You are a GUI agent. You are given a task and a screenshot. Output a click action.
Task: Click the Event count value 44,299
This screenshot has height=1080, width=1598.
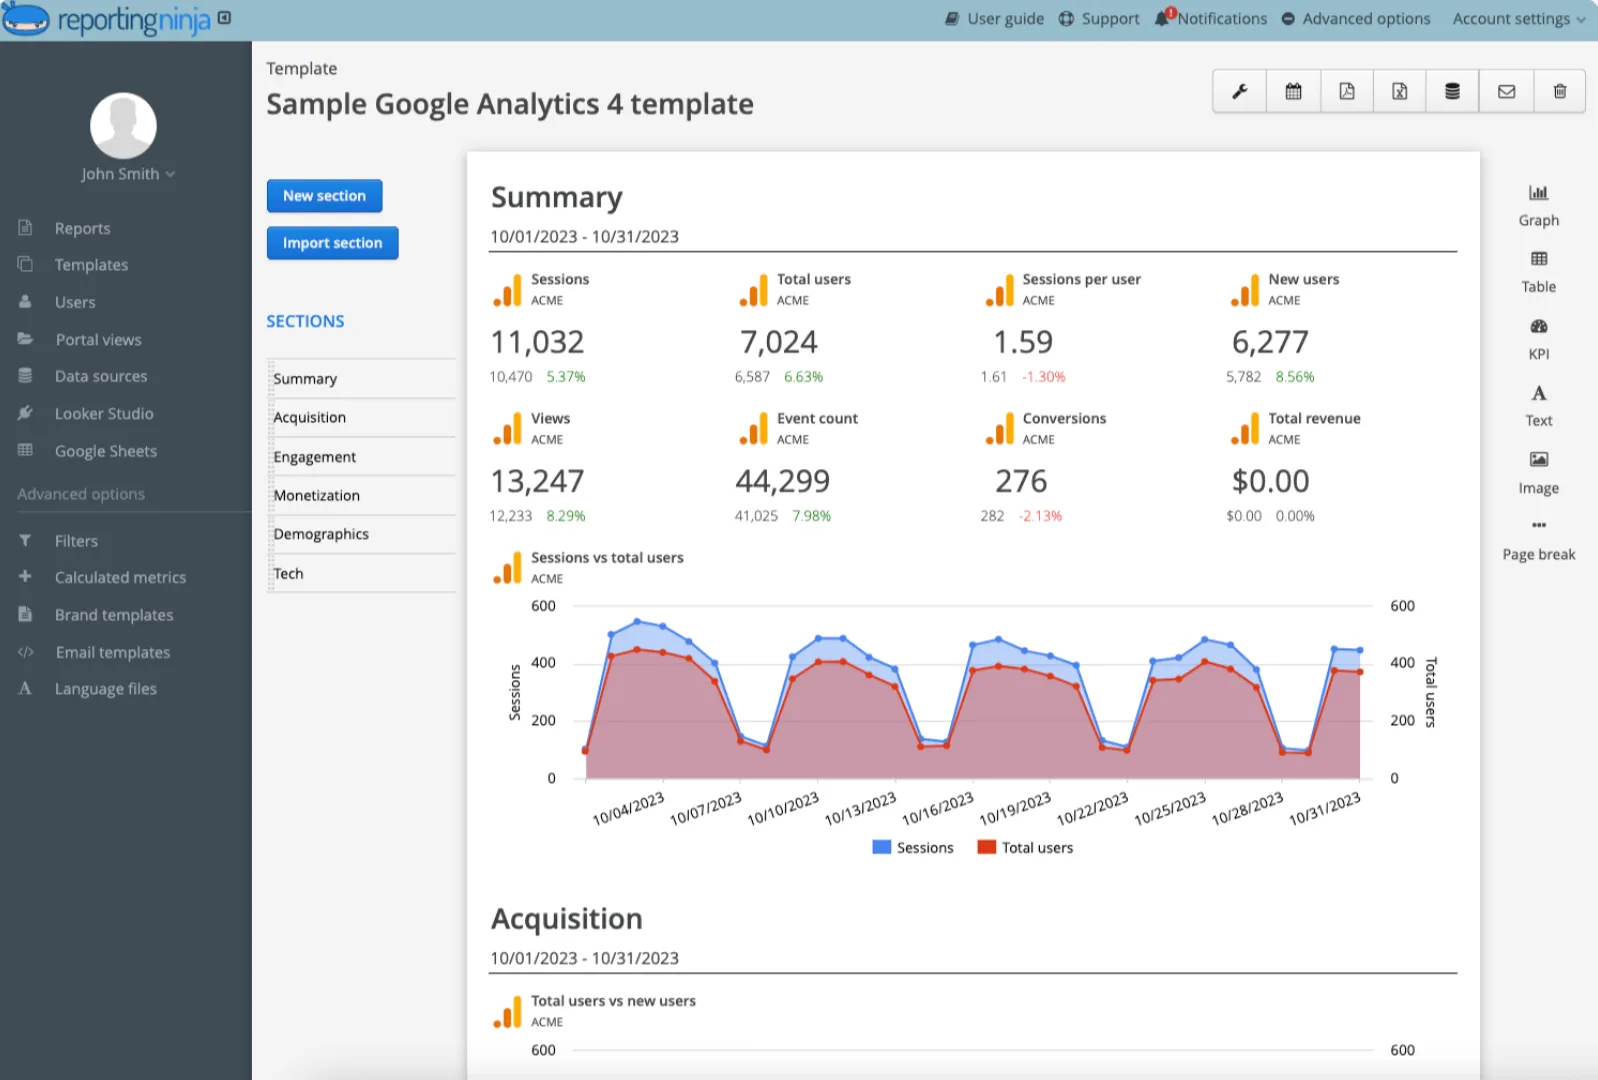(x=783, y=482)
